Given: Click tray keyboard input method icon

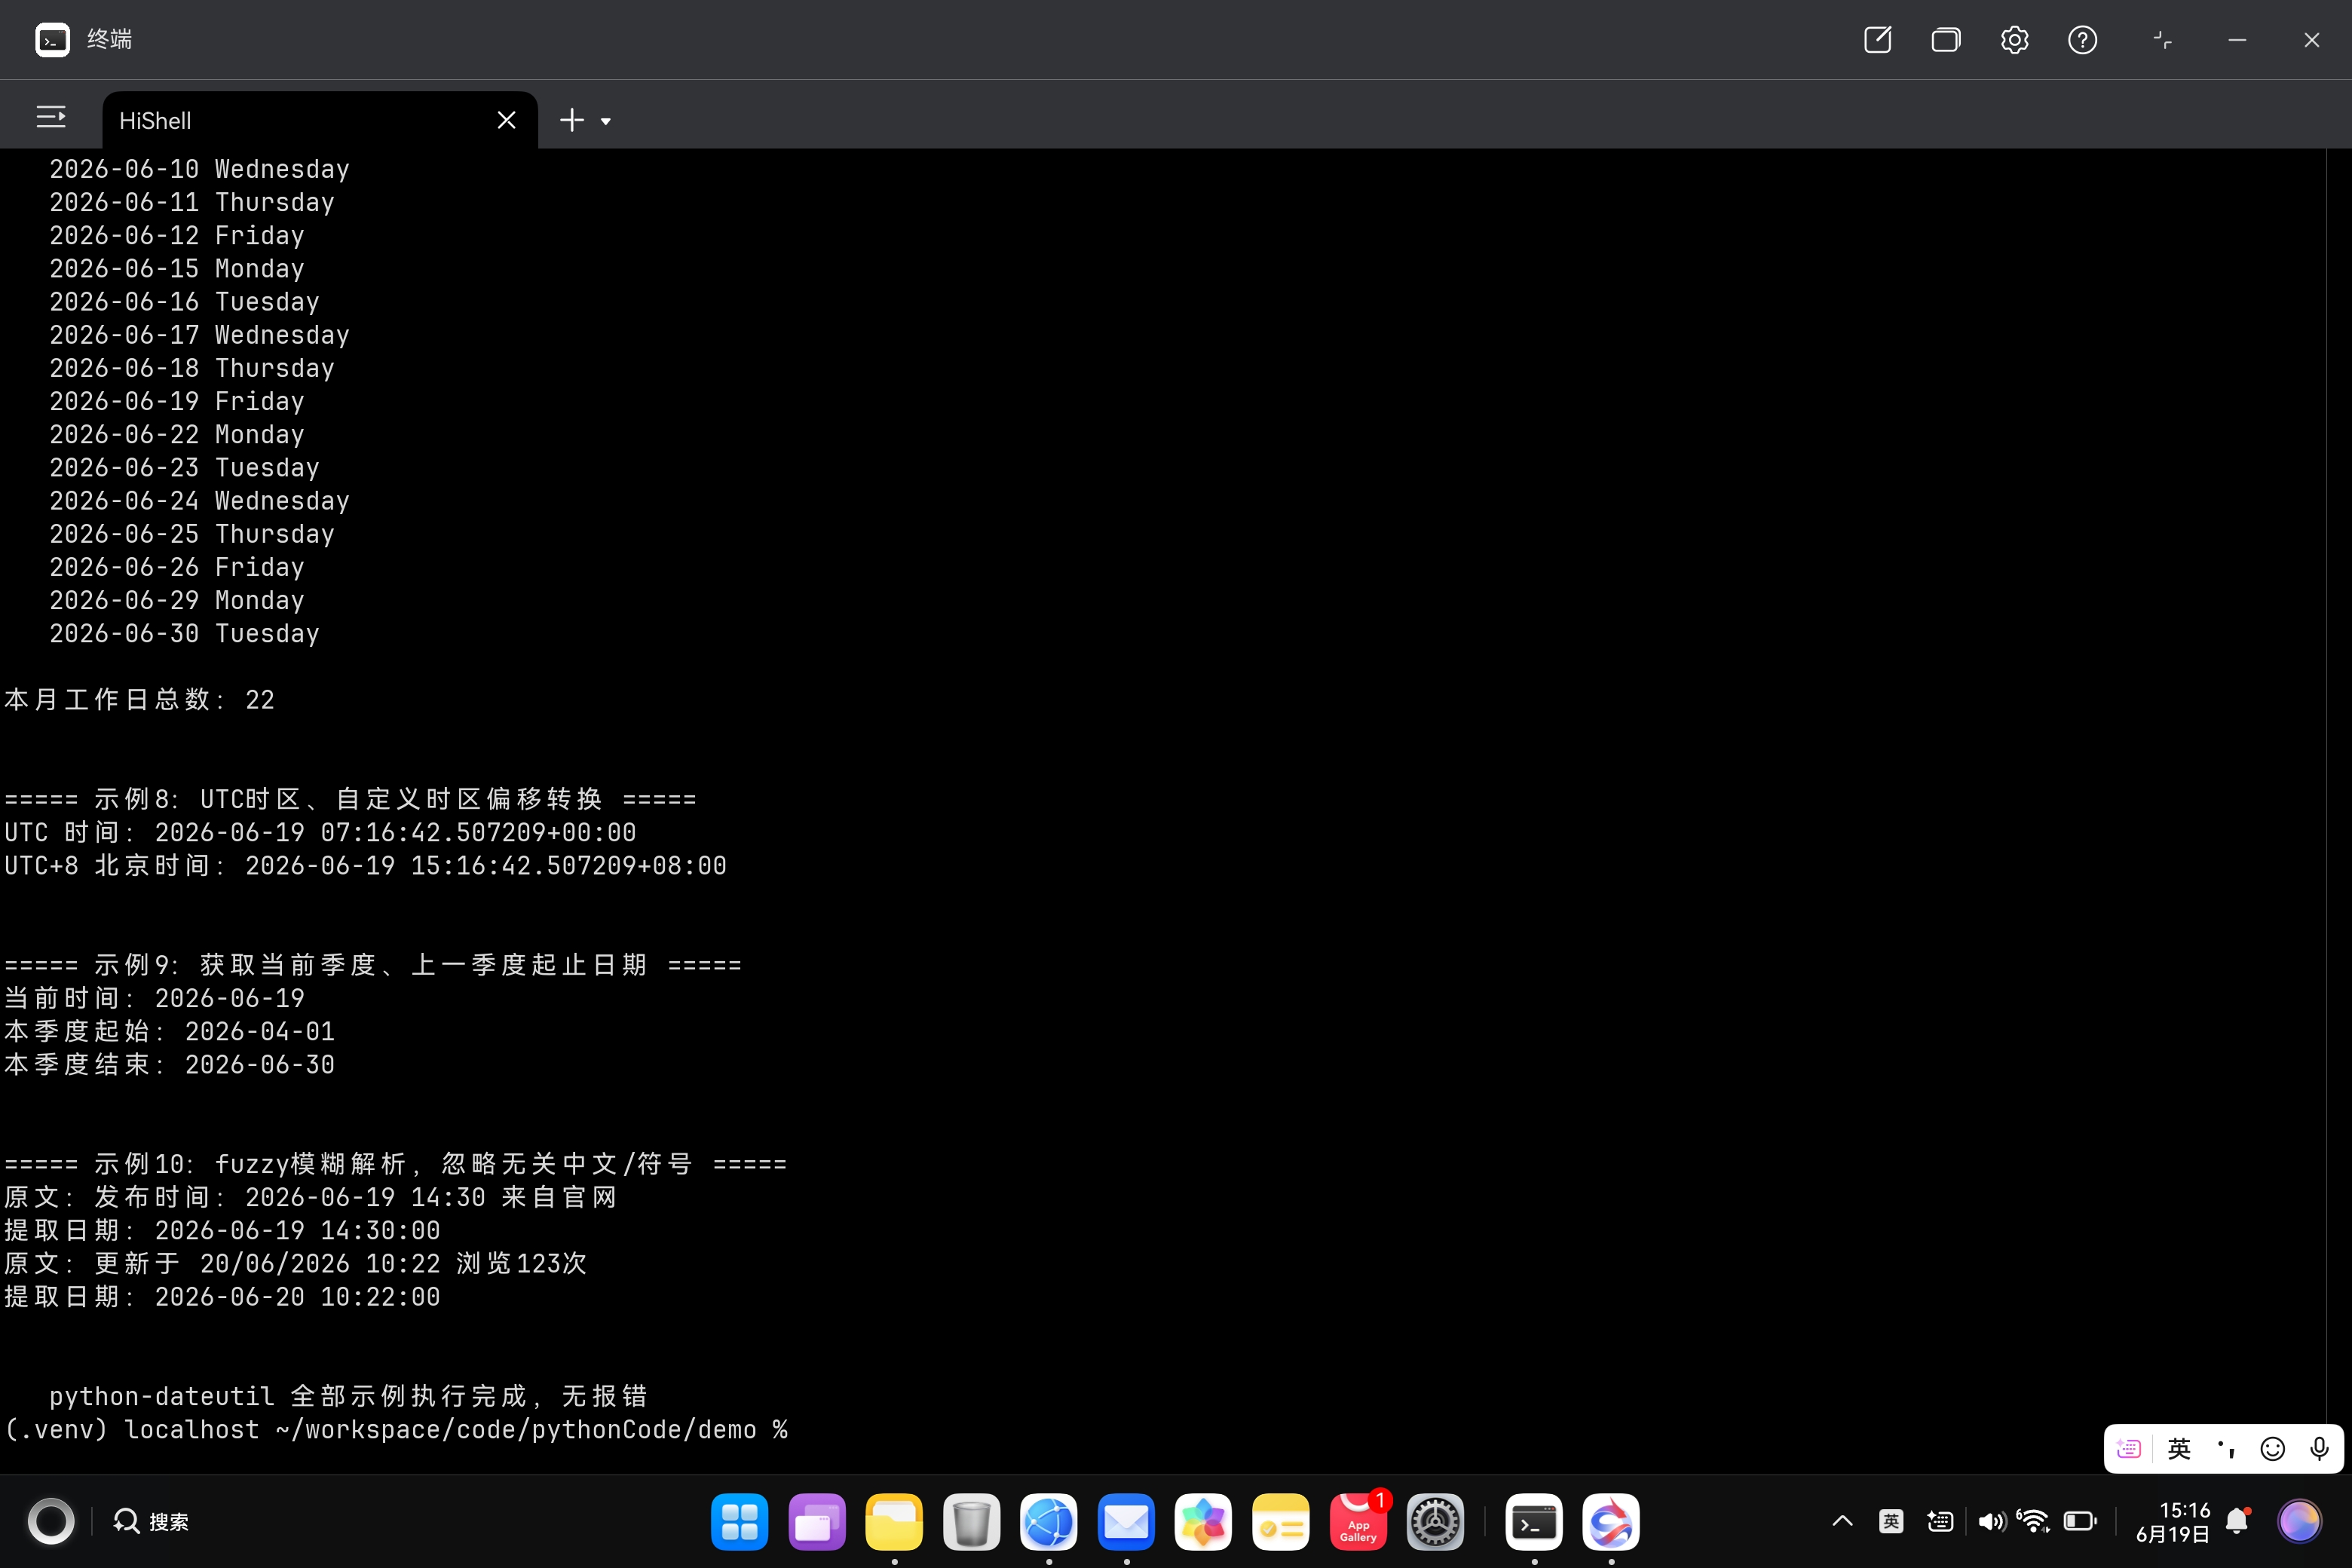Looking at the screenshot, I should 1940,1521.
